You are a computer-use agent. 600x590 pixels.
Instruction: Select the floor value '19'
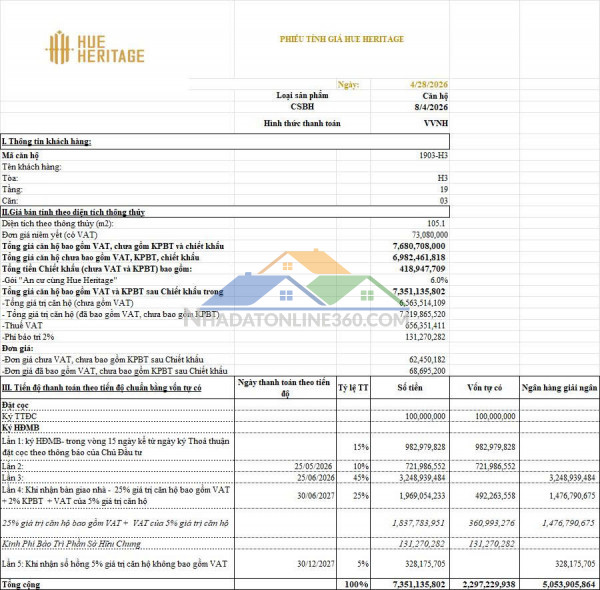click(x=444, y=189)
